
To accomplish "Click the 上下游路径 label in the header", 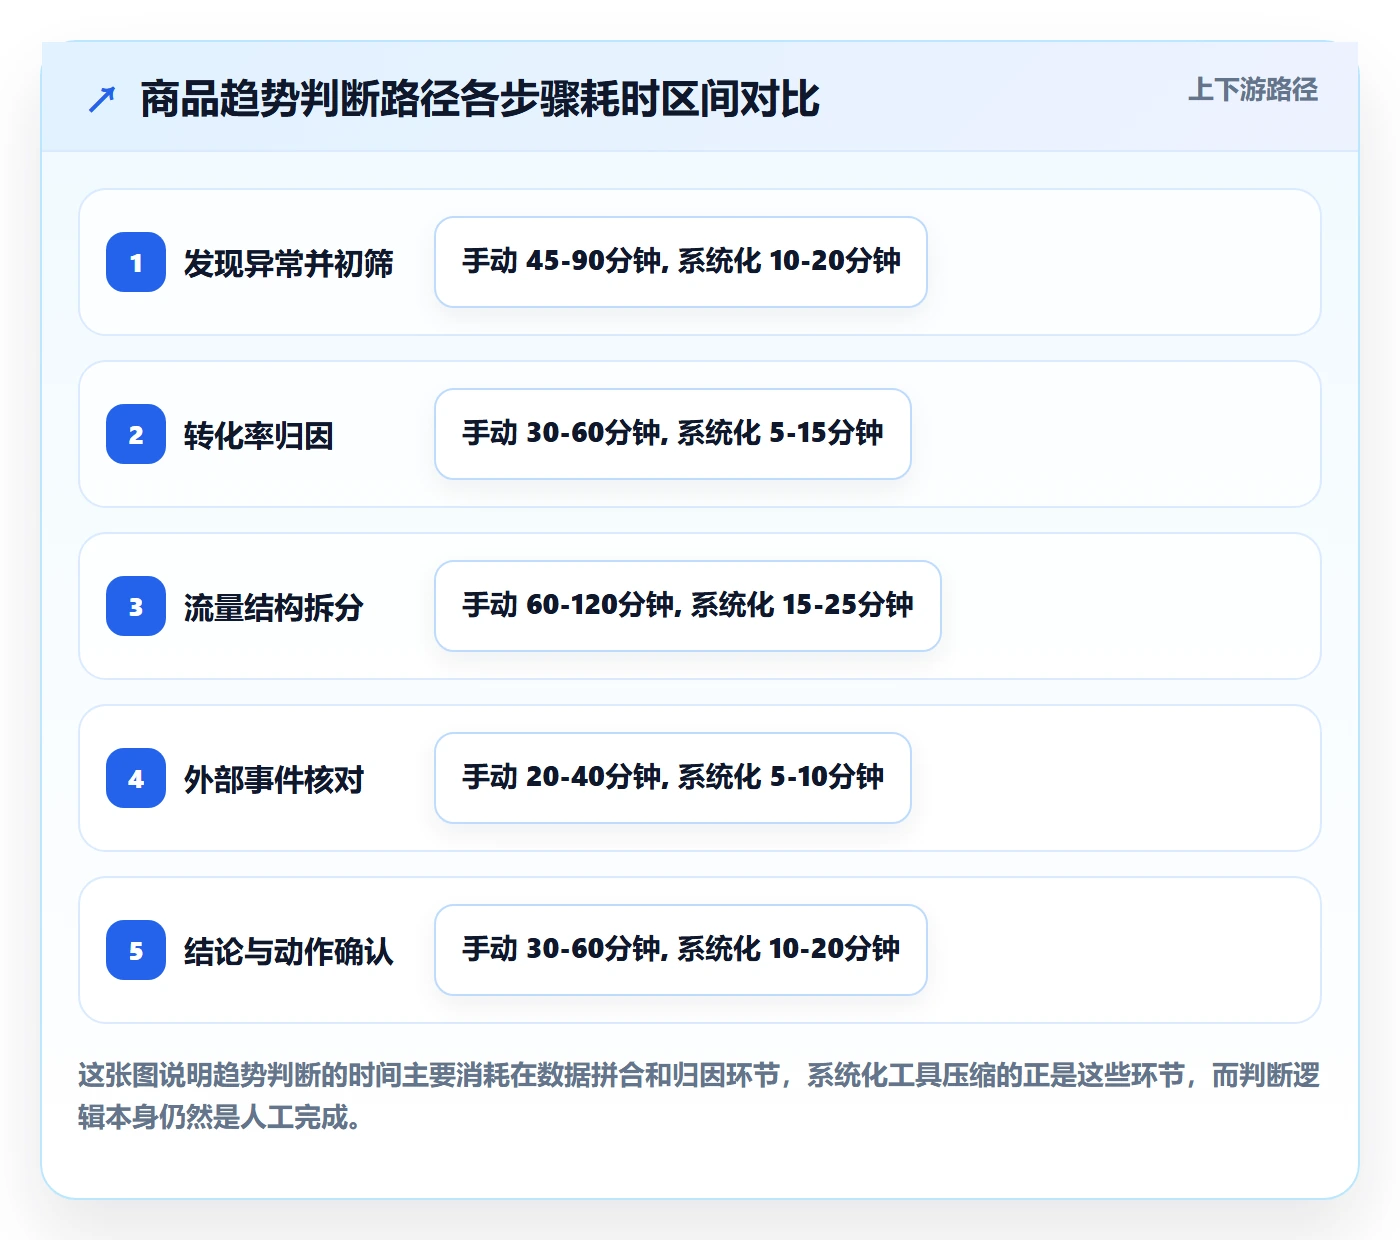I will [x=1253, y=90].
